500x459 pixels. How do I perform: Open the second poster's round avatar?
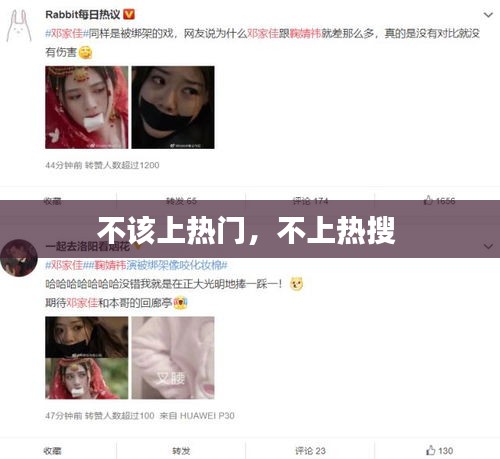coord(19,258)
